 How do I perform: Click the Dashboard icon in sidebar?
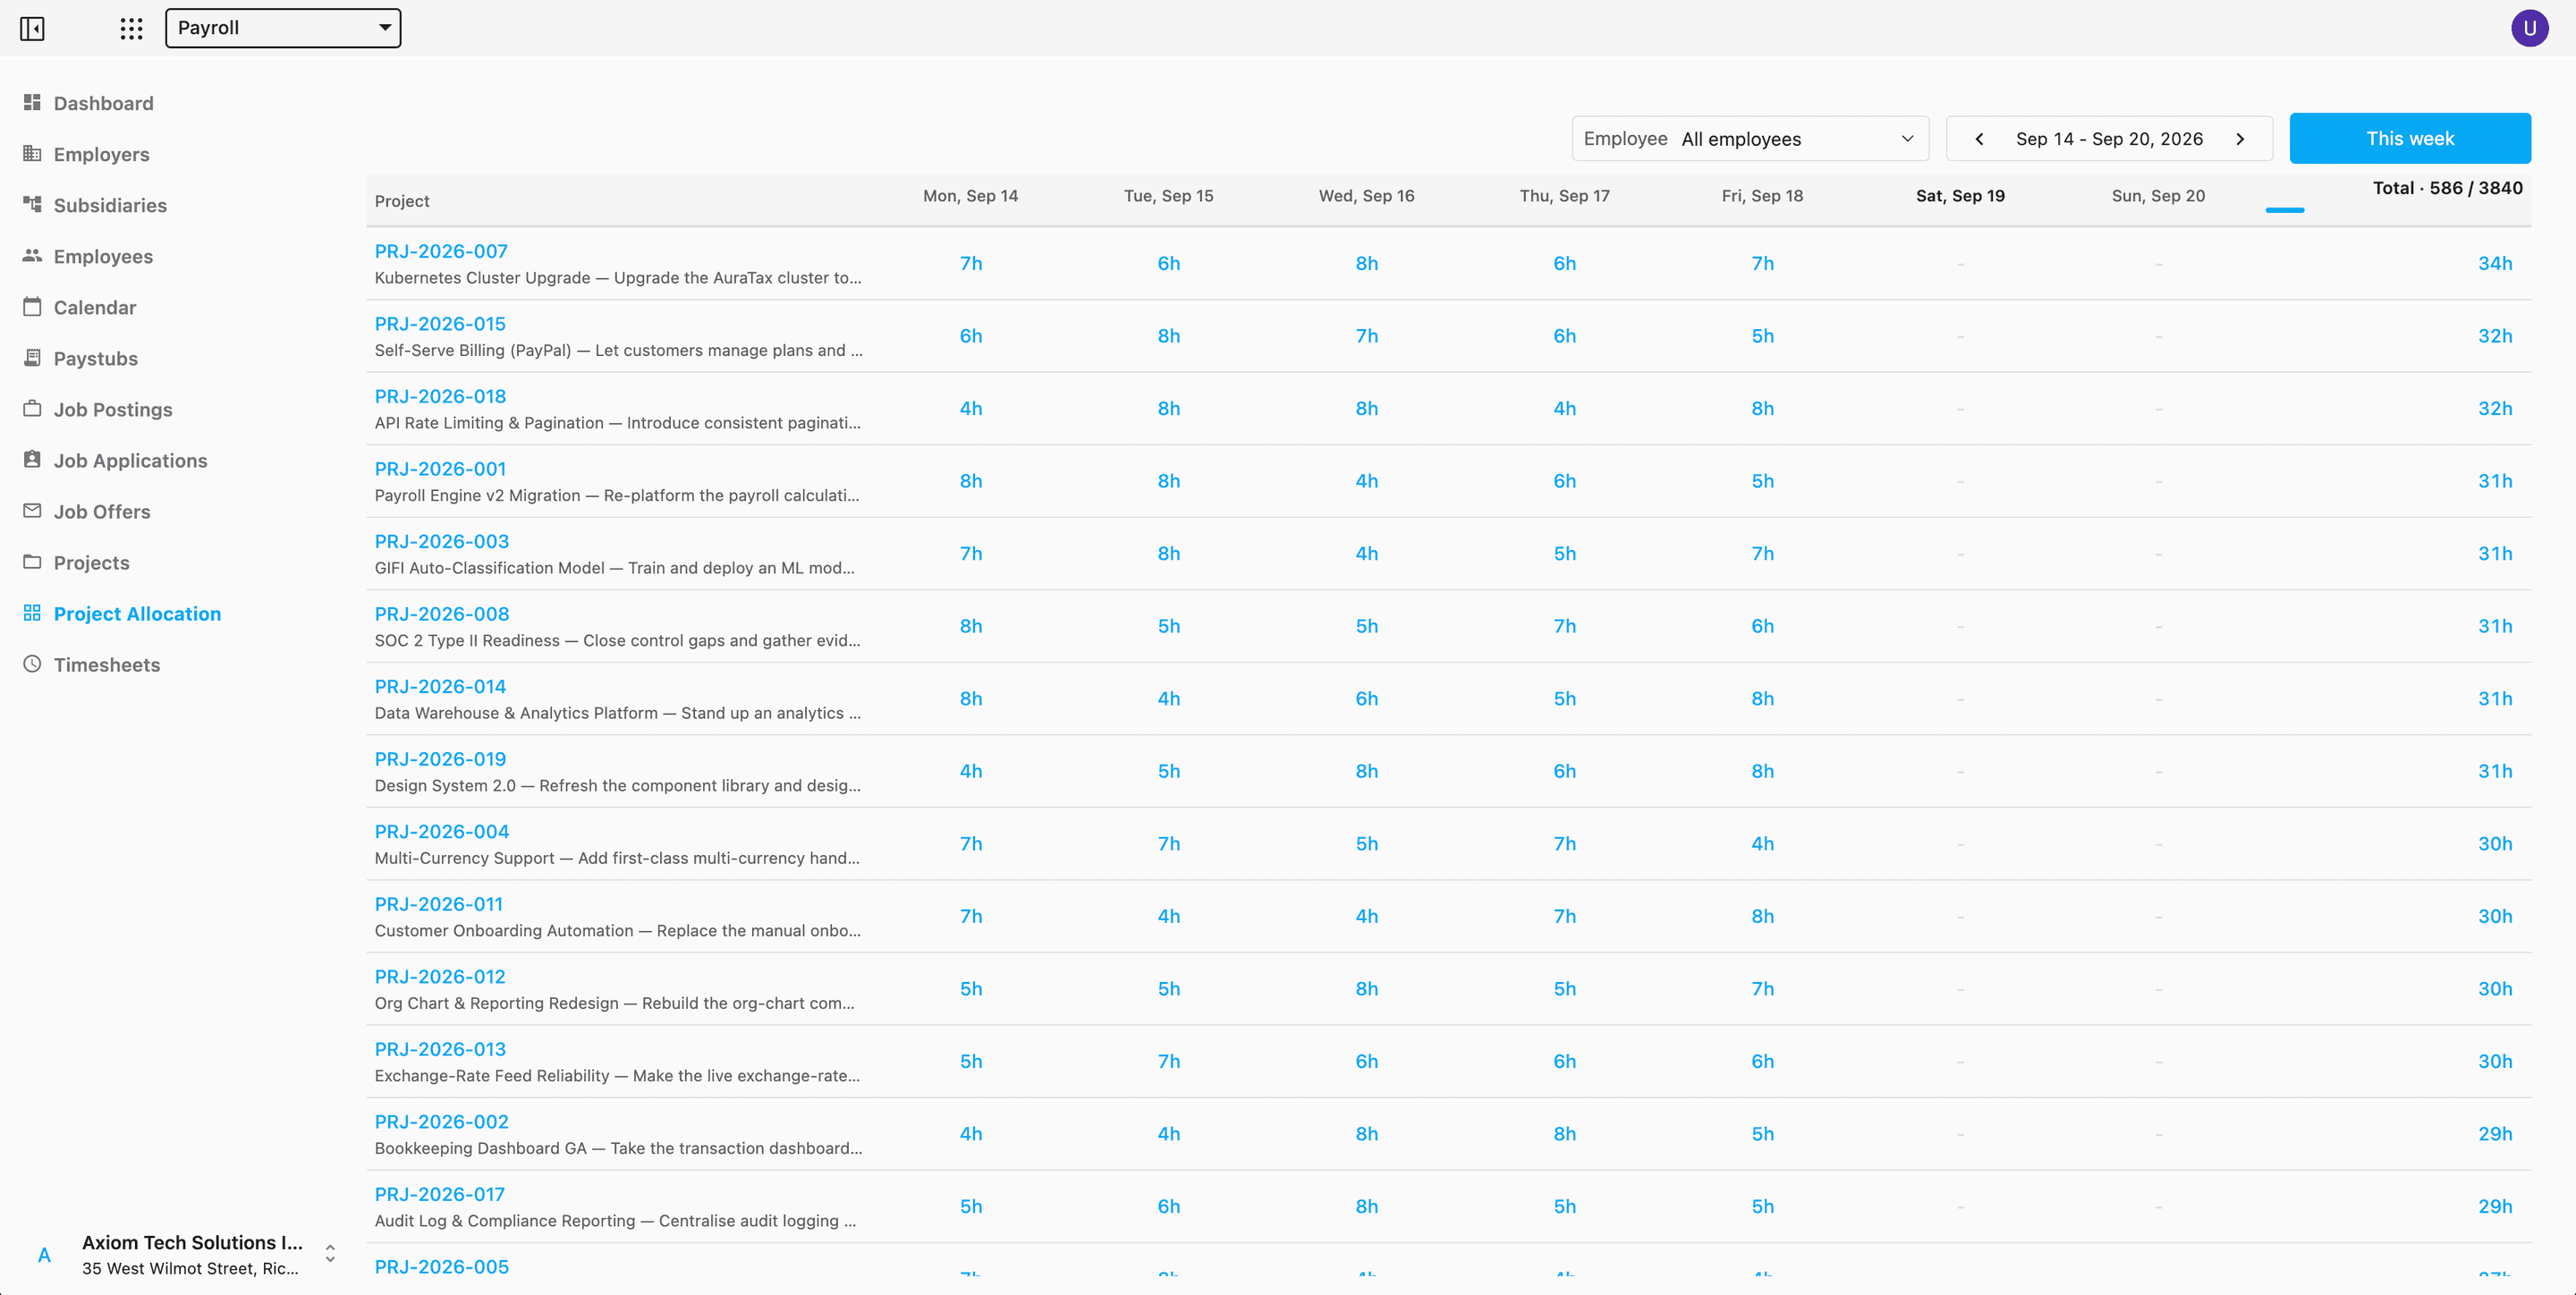click(32, 102)
